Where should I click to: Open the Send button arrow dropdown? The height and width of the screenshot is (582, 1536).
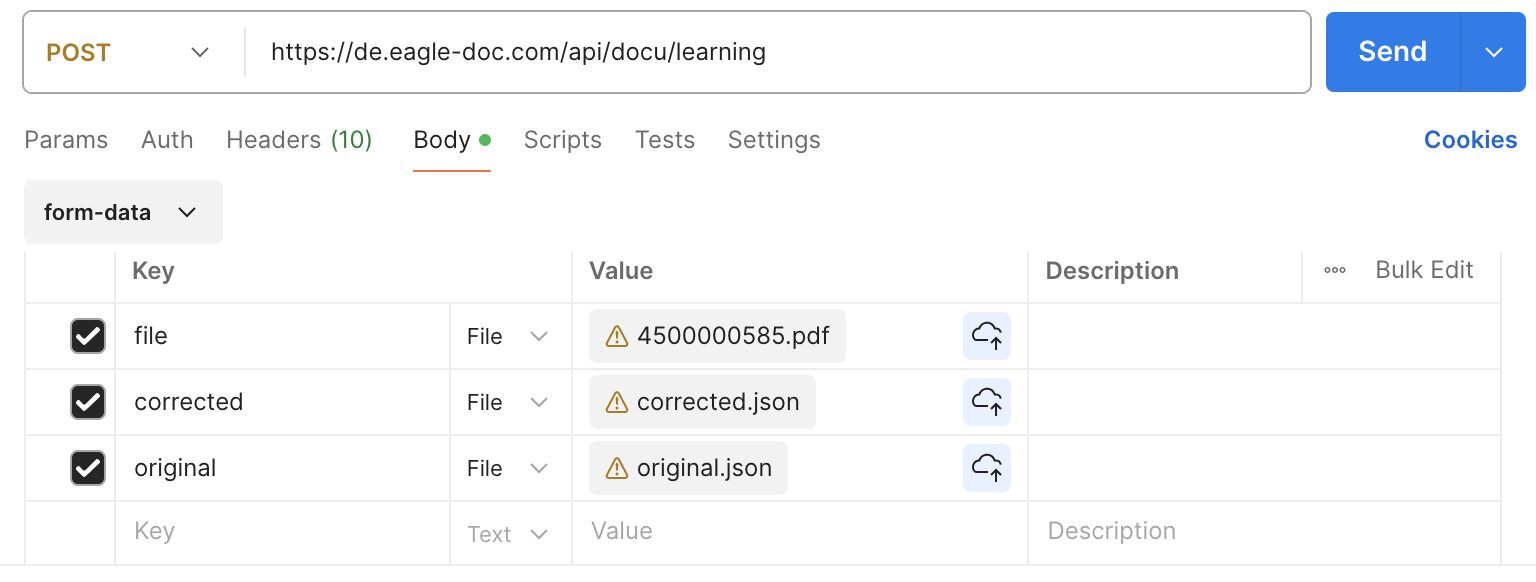[x=1494, y=52]
